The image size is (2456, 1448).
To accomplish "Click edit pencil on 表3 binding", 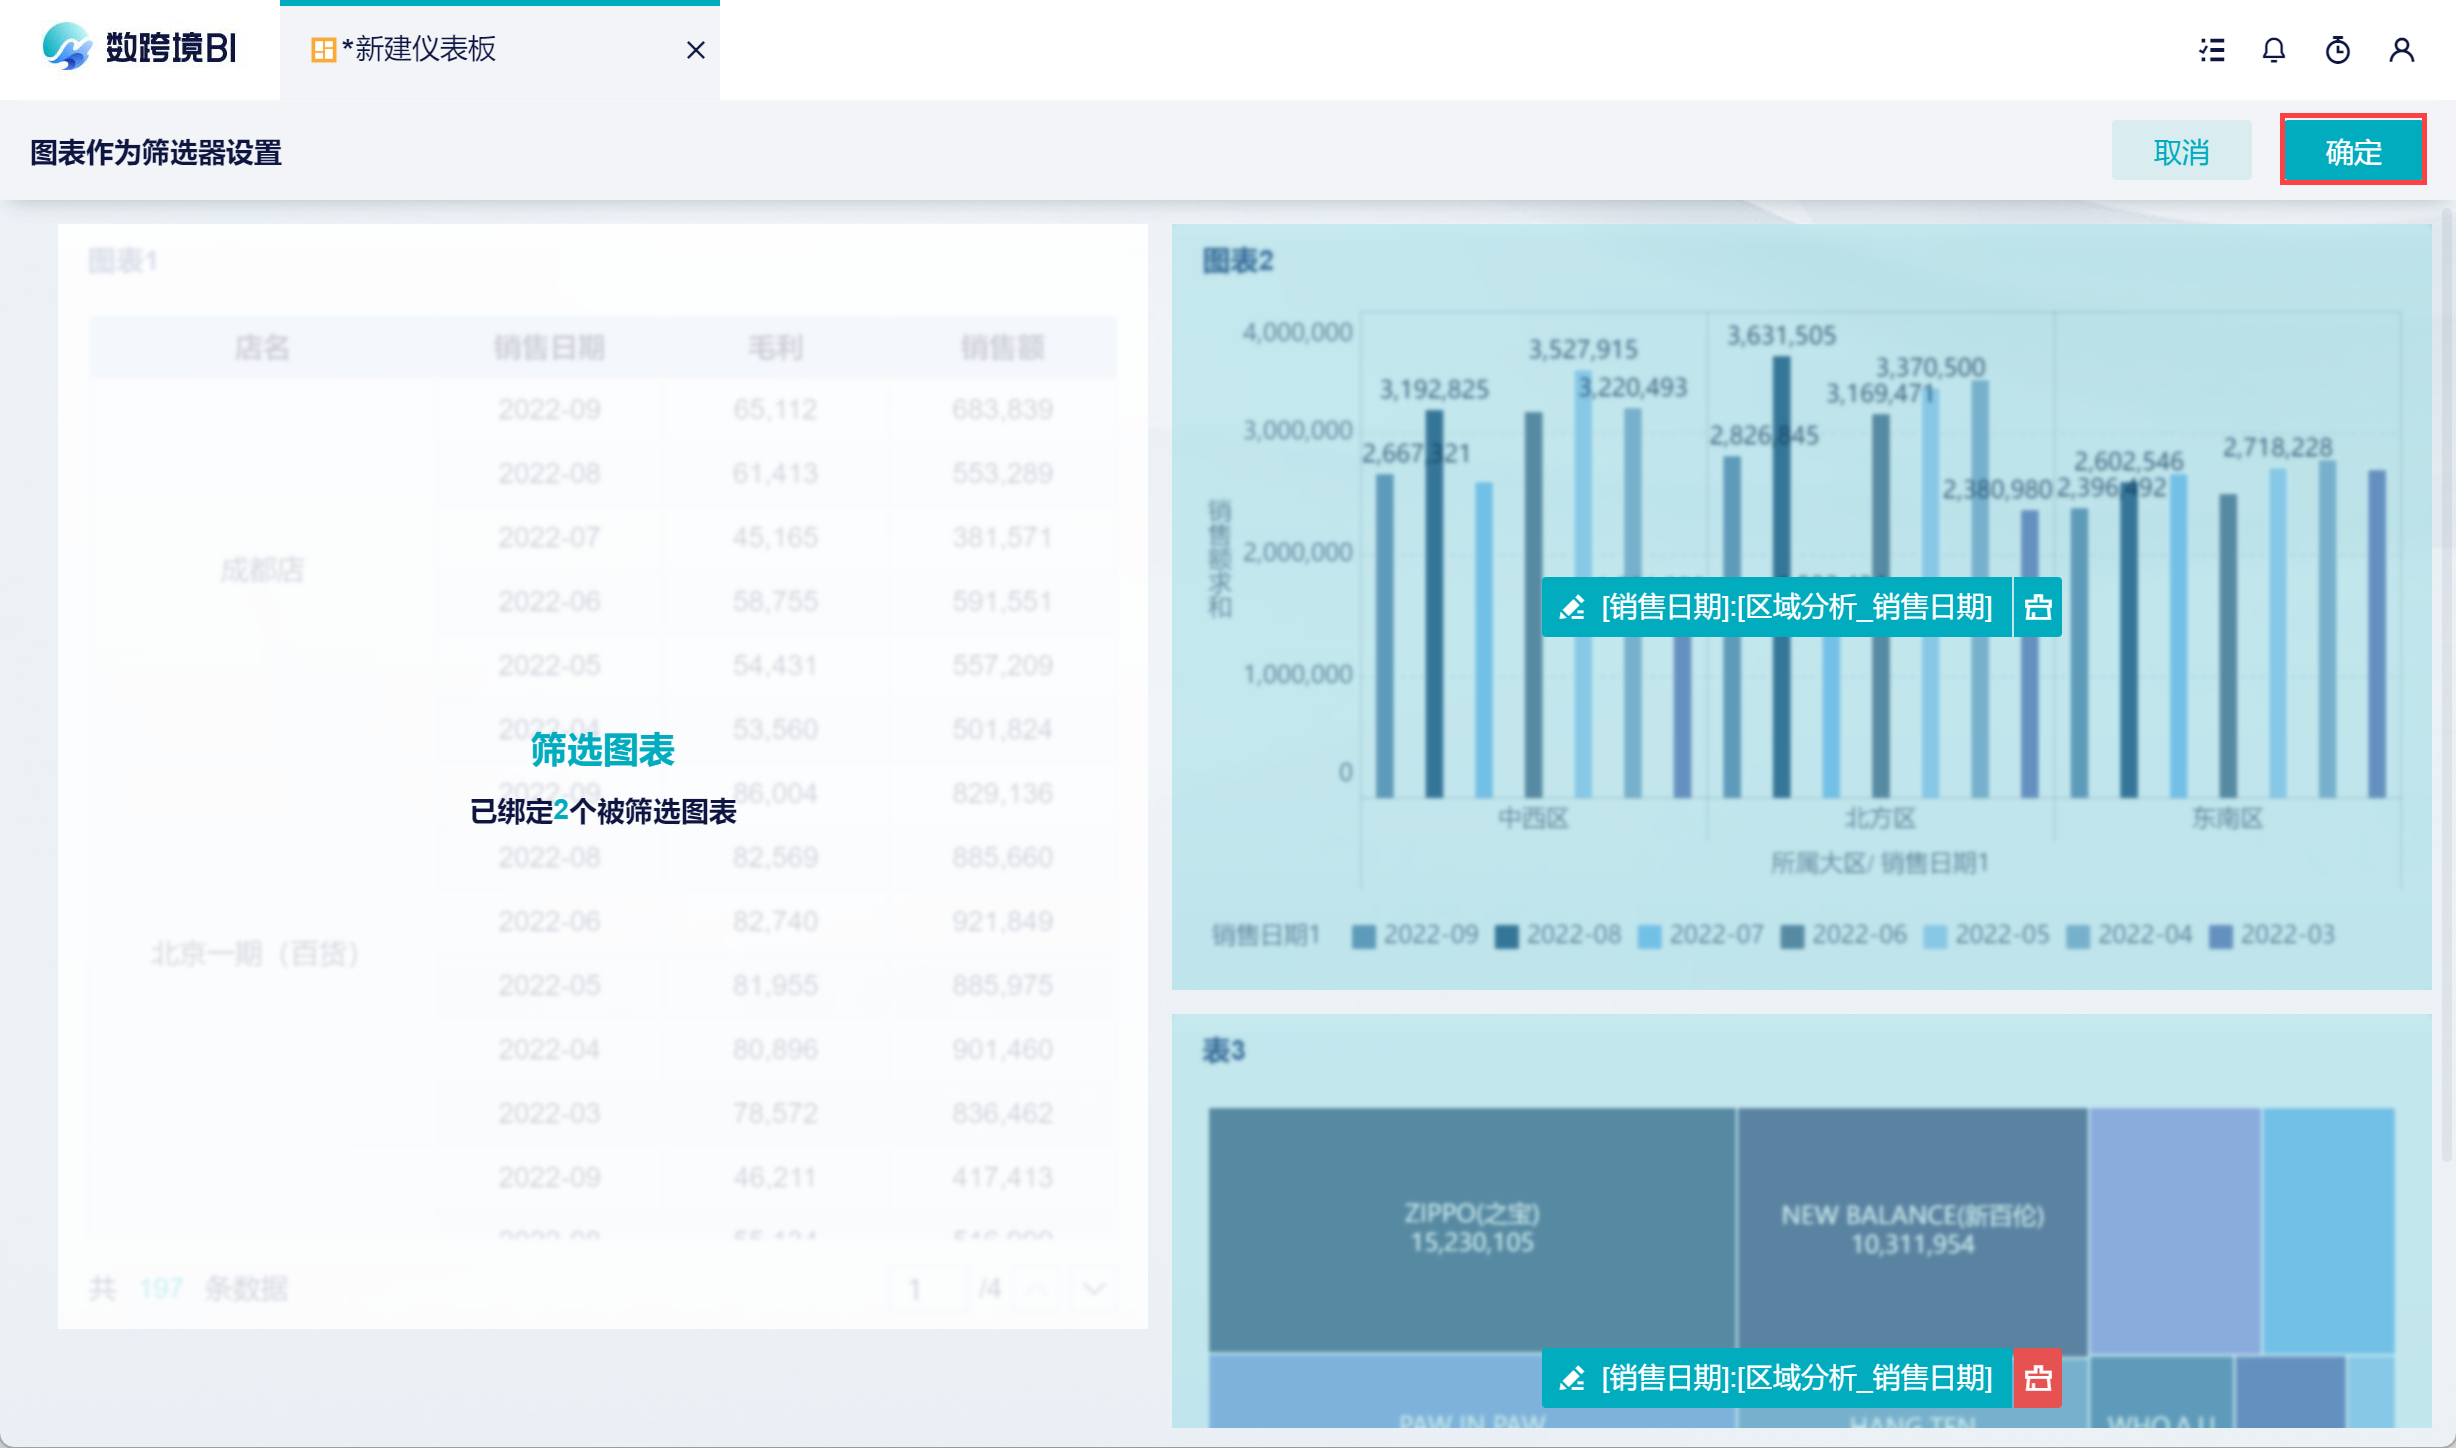I will coord(1572,1378).
